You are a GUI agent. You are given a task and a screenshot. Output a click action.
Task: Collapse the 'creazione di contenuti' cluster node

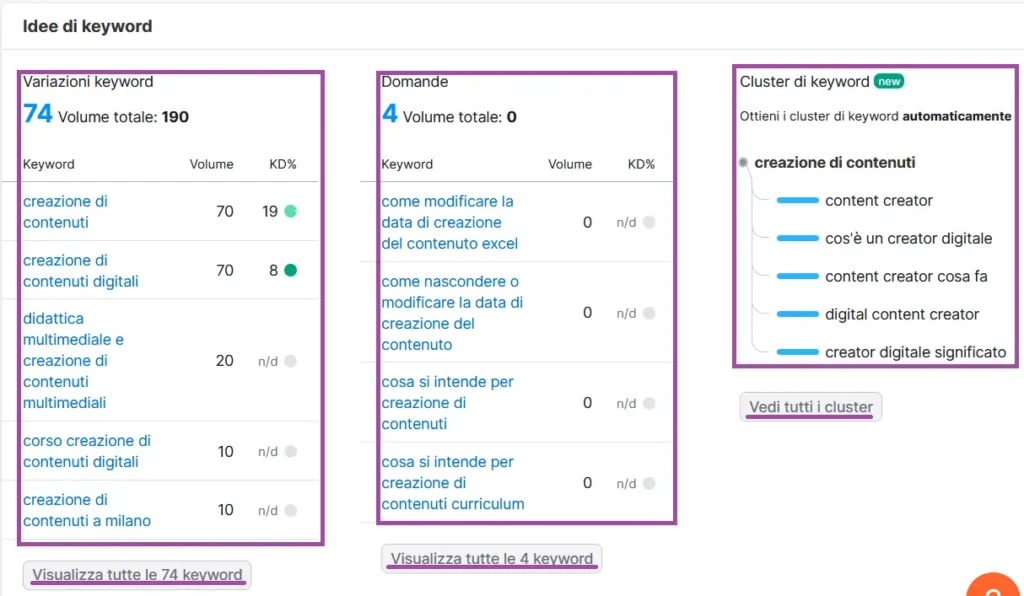743,162
